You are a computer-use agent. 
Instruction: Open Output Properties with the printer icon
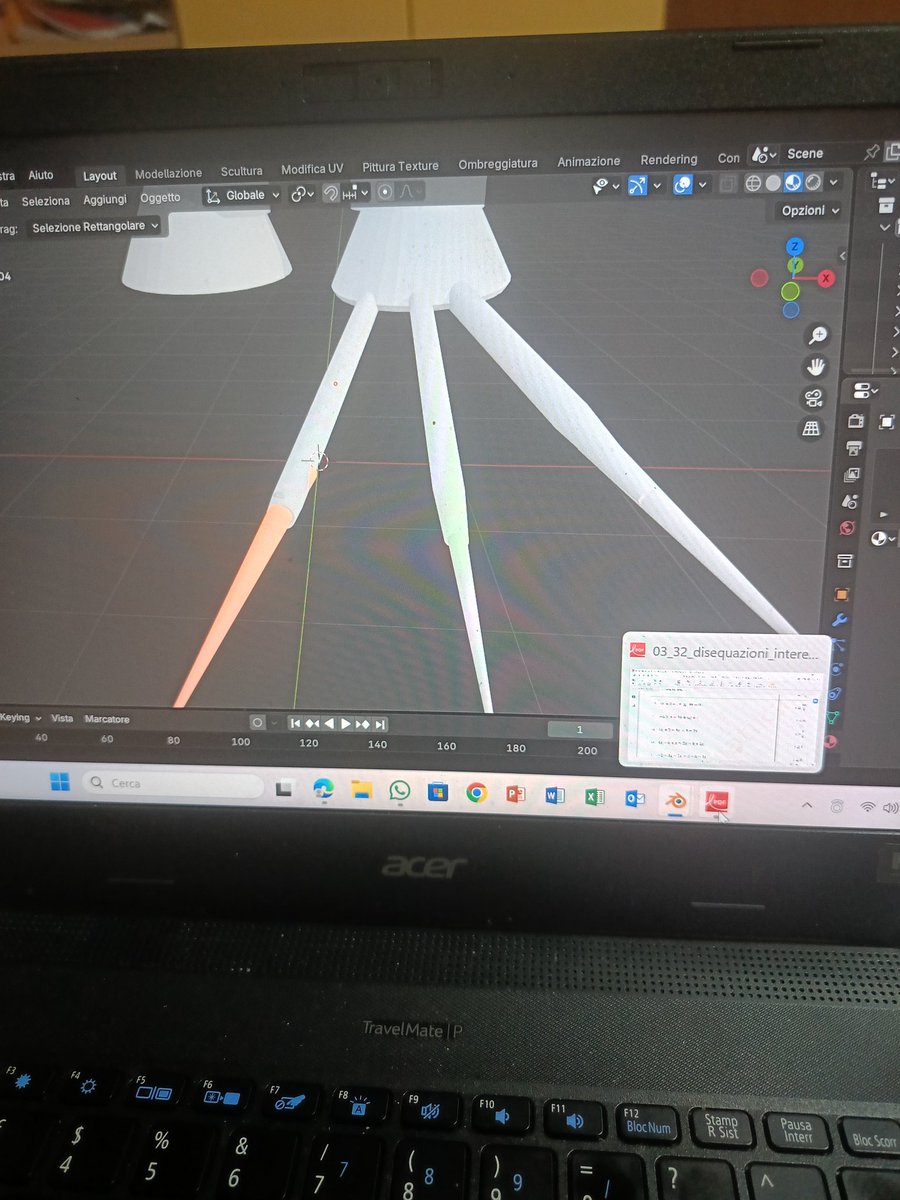(855, 447)
